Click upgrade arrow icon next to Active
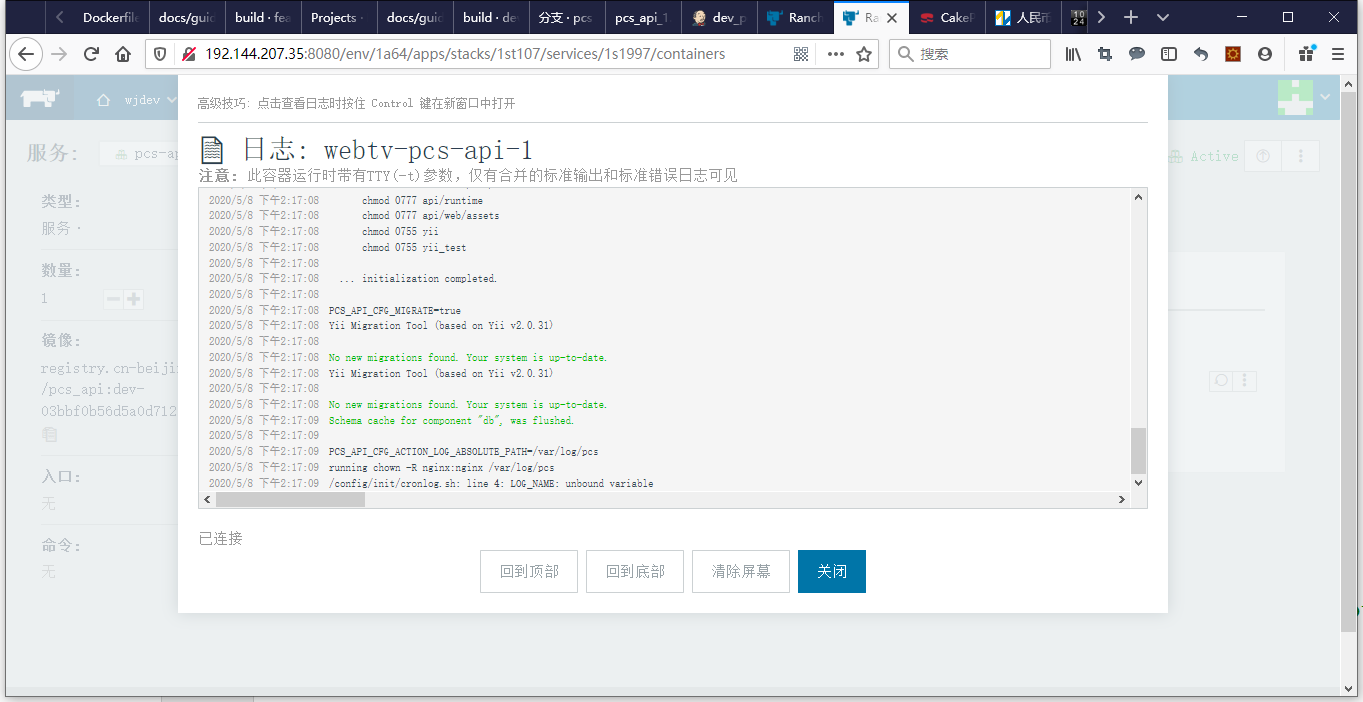1363x702 pixels. 1263,156
